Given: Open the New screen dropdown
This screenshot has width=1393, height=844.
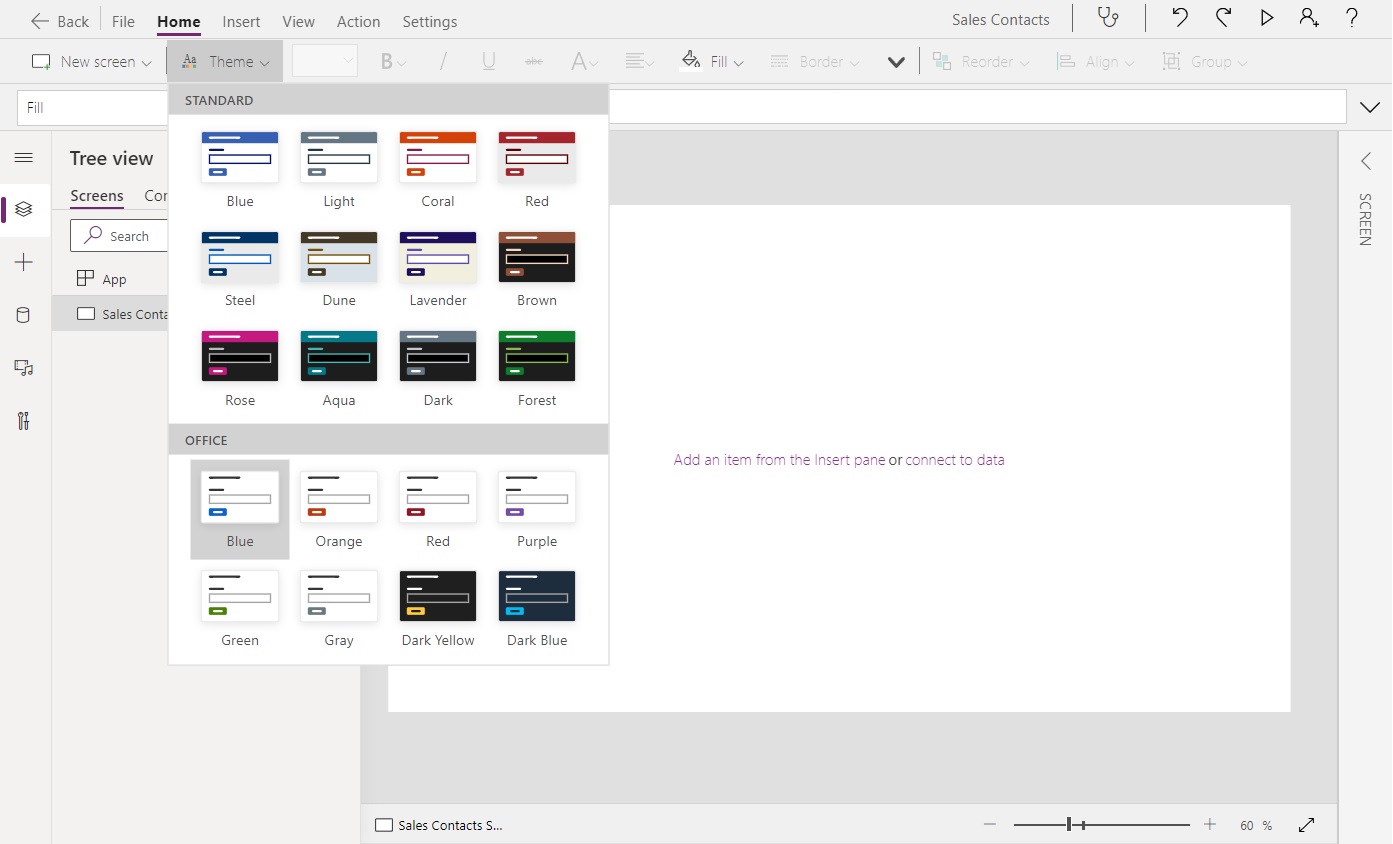Looking at the screenshot, I should (x=91, y=60).
